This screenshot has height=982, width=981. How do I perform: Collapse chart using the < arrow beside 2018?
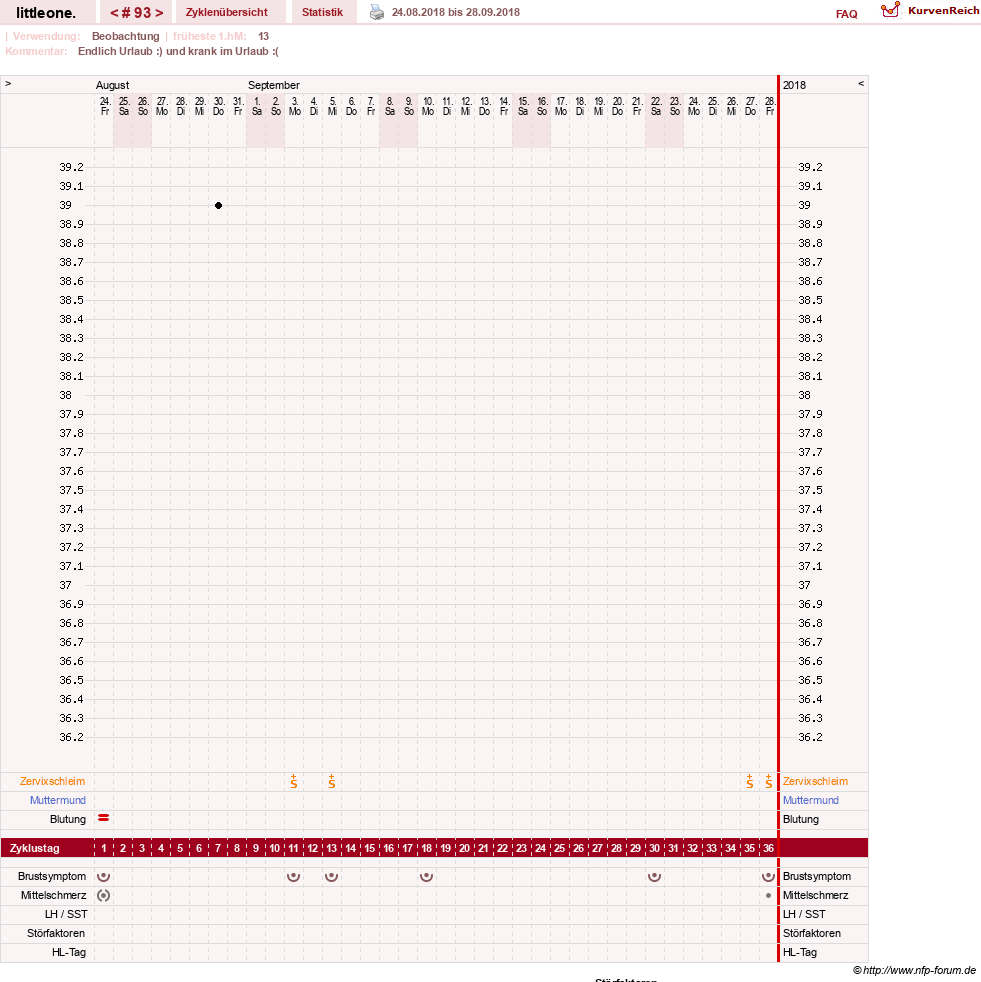[861, 83]
